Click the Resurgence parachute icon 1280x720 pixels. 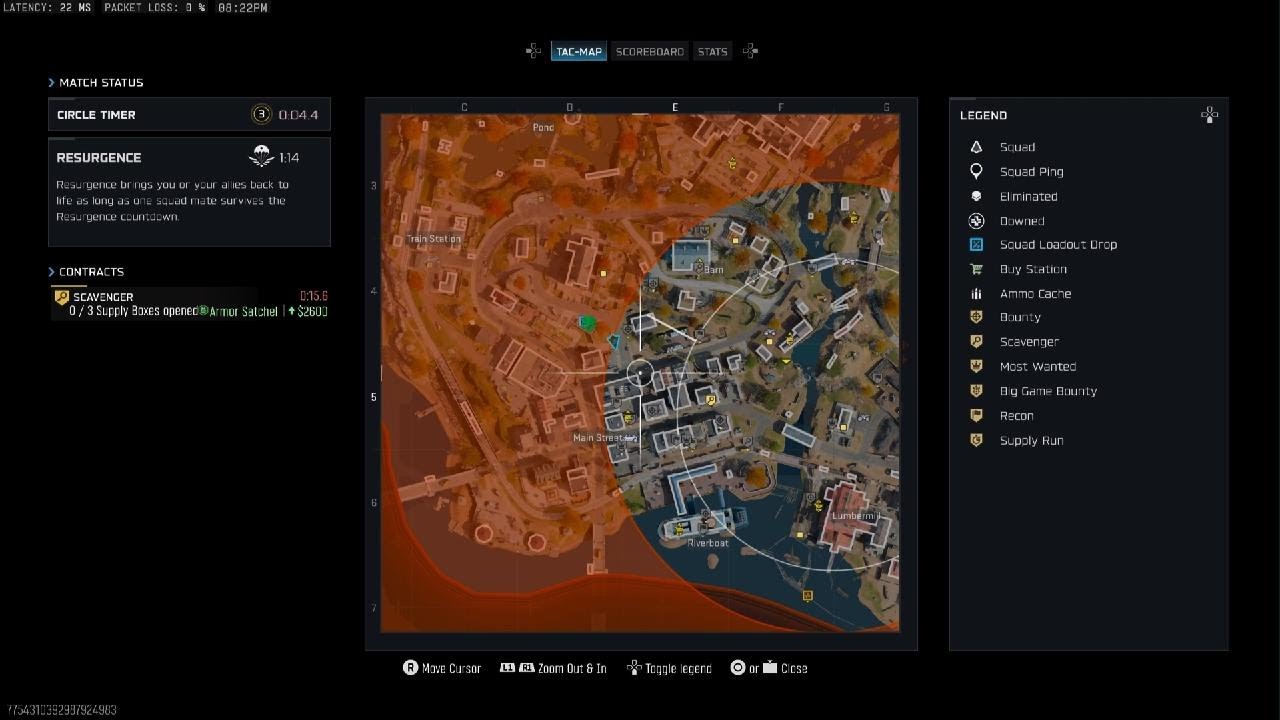point(261,157)
